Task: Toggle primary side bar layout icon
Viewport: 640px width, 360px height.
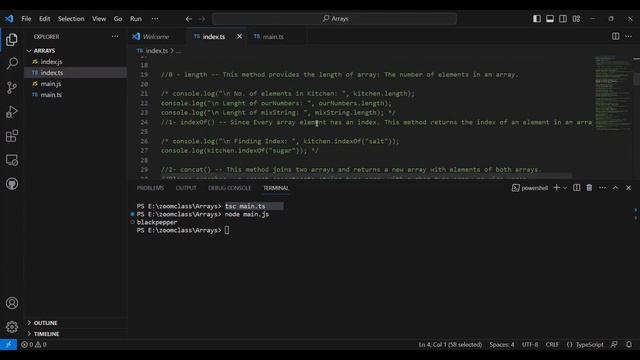Action: point(537,19)
